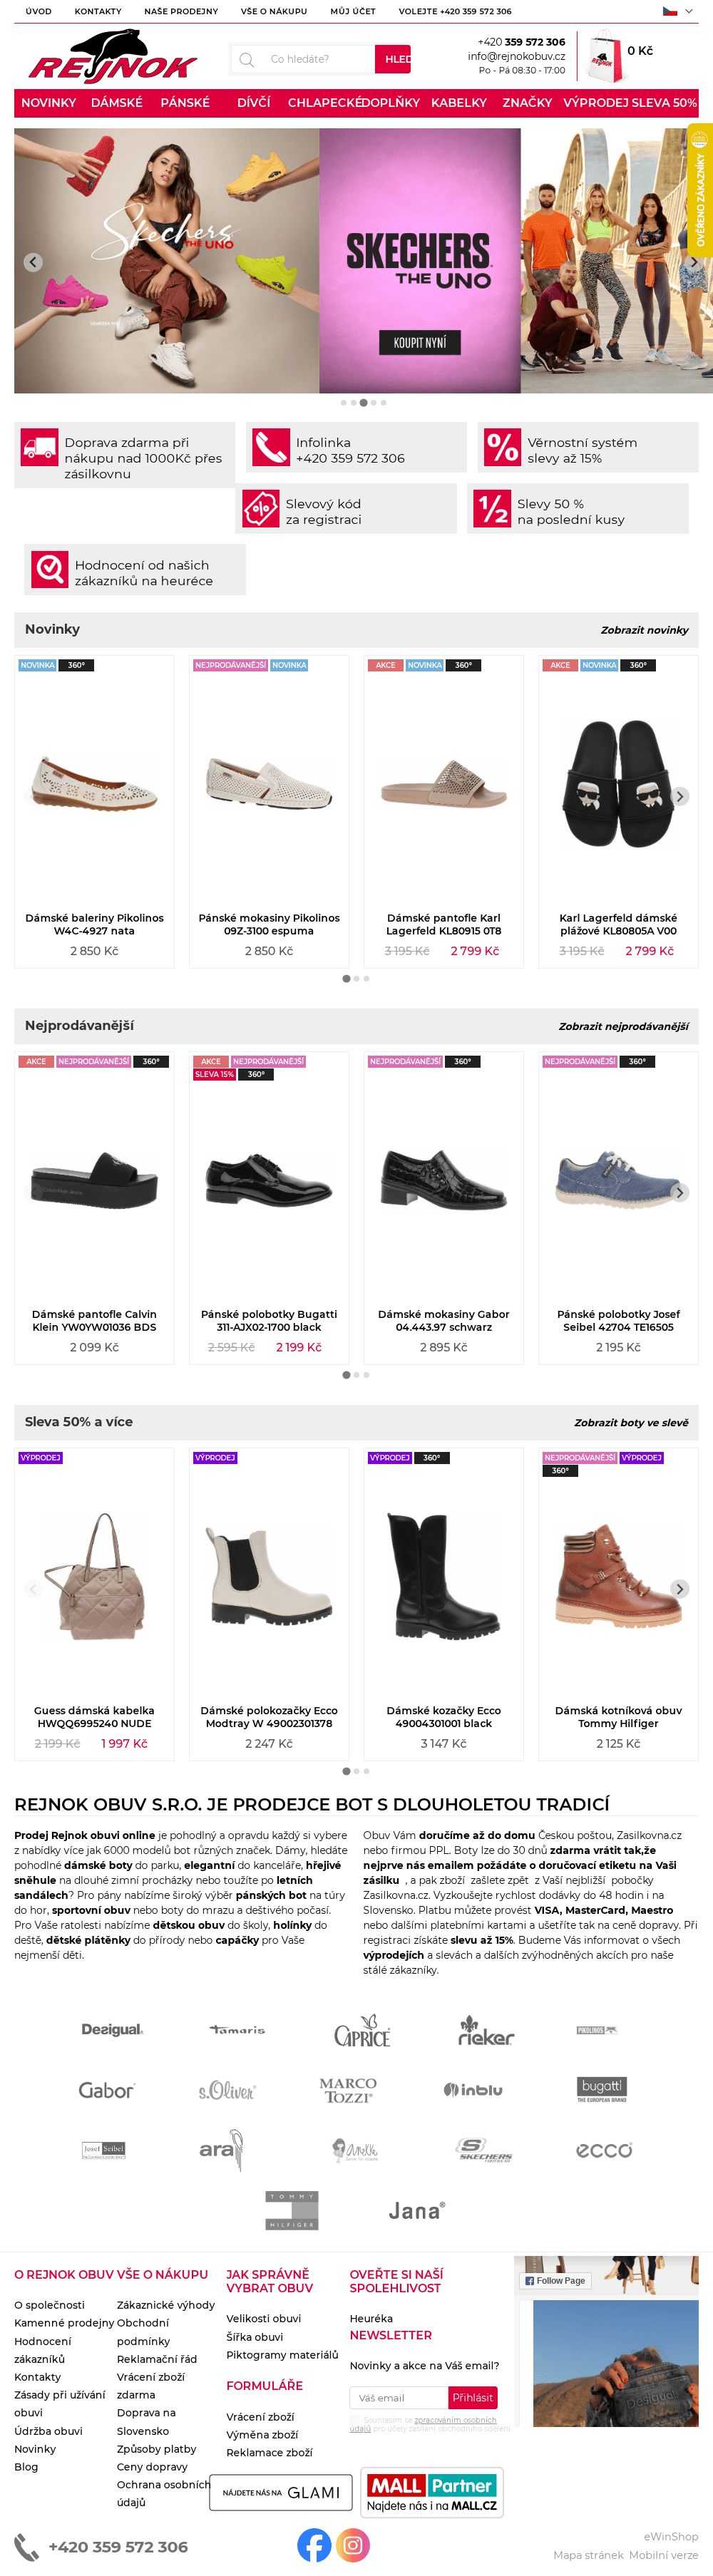Open the ZNAČKY menu item
Image resolution: width=713 pixels, height=2576 pixels.
click(527, 103)
